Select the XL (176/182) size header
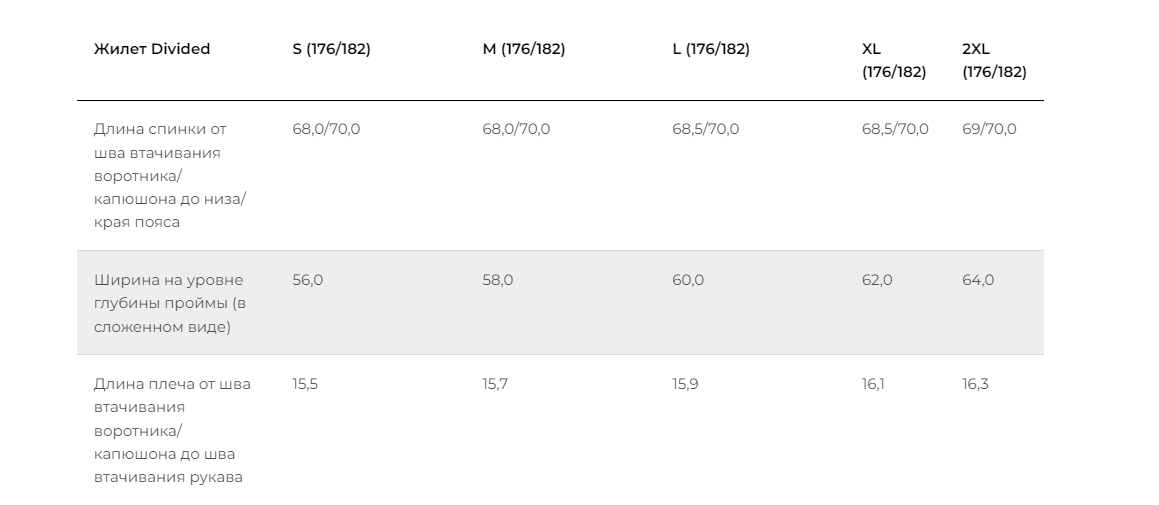 coord(894,60)
